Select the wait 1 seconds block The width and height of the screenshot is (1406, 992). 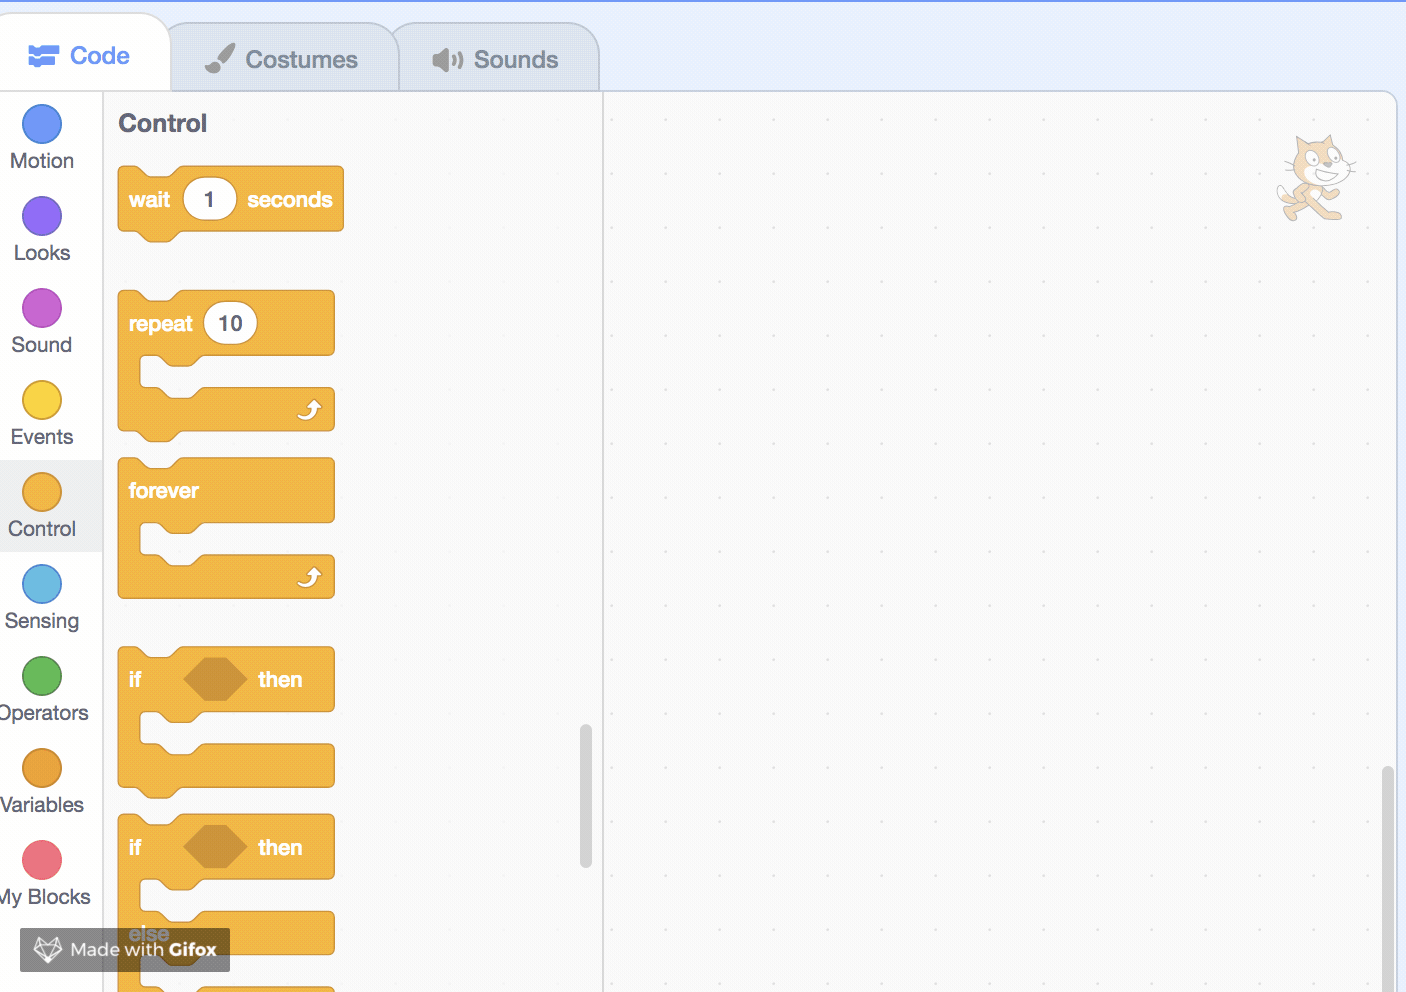pyautogui.click(x=150, y=199)
